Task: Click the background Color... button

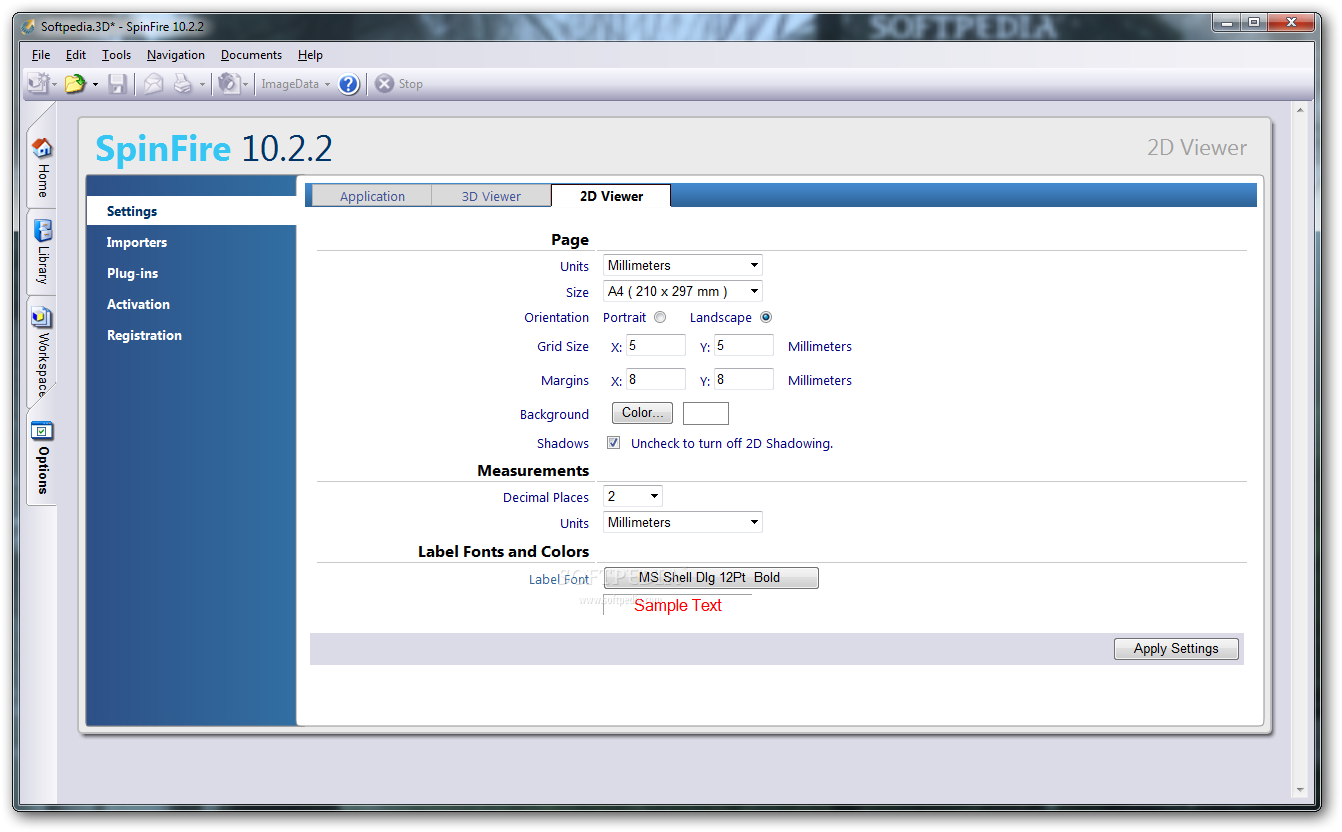Action: pyautogui.click(x=642, y=413)
